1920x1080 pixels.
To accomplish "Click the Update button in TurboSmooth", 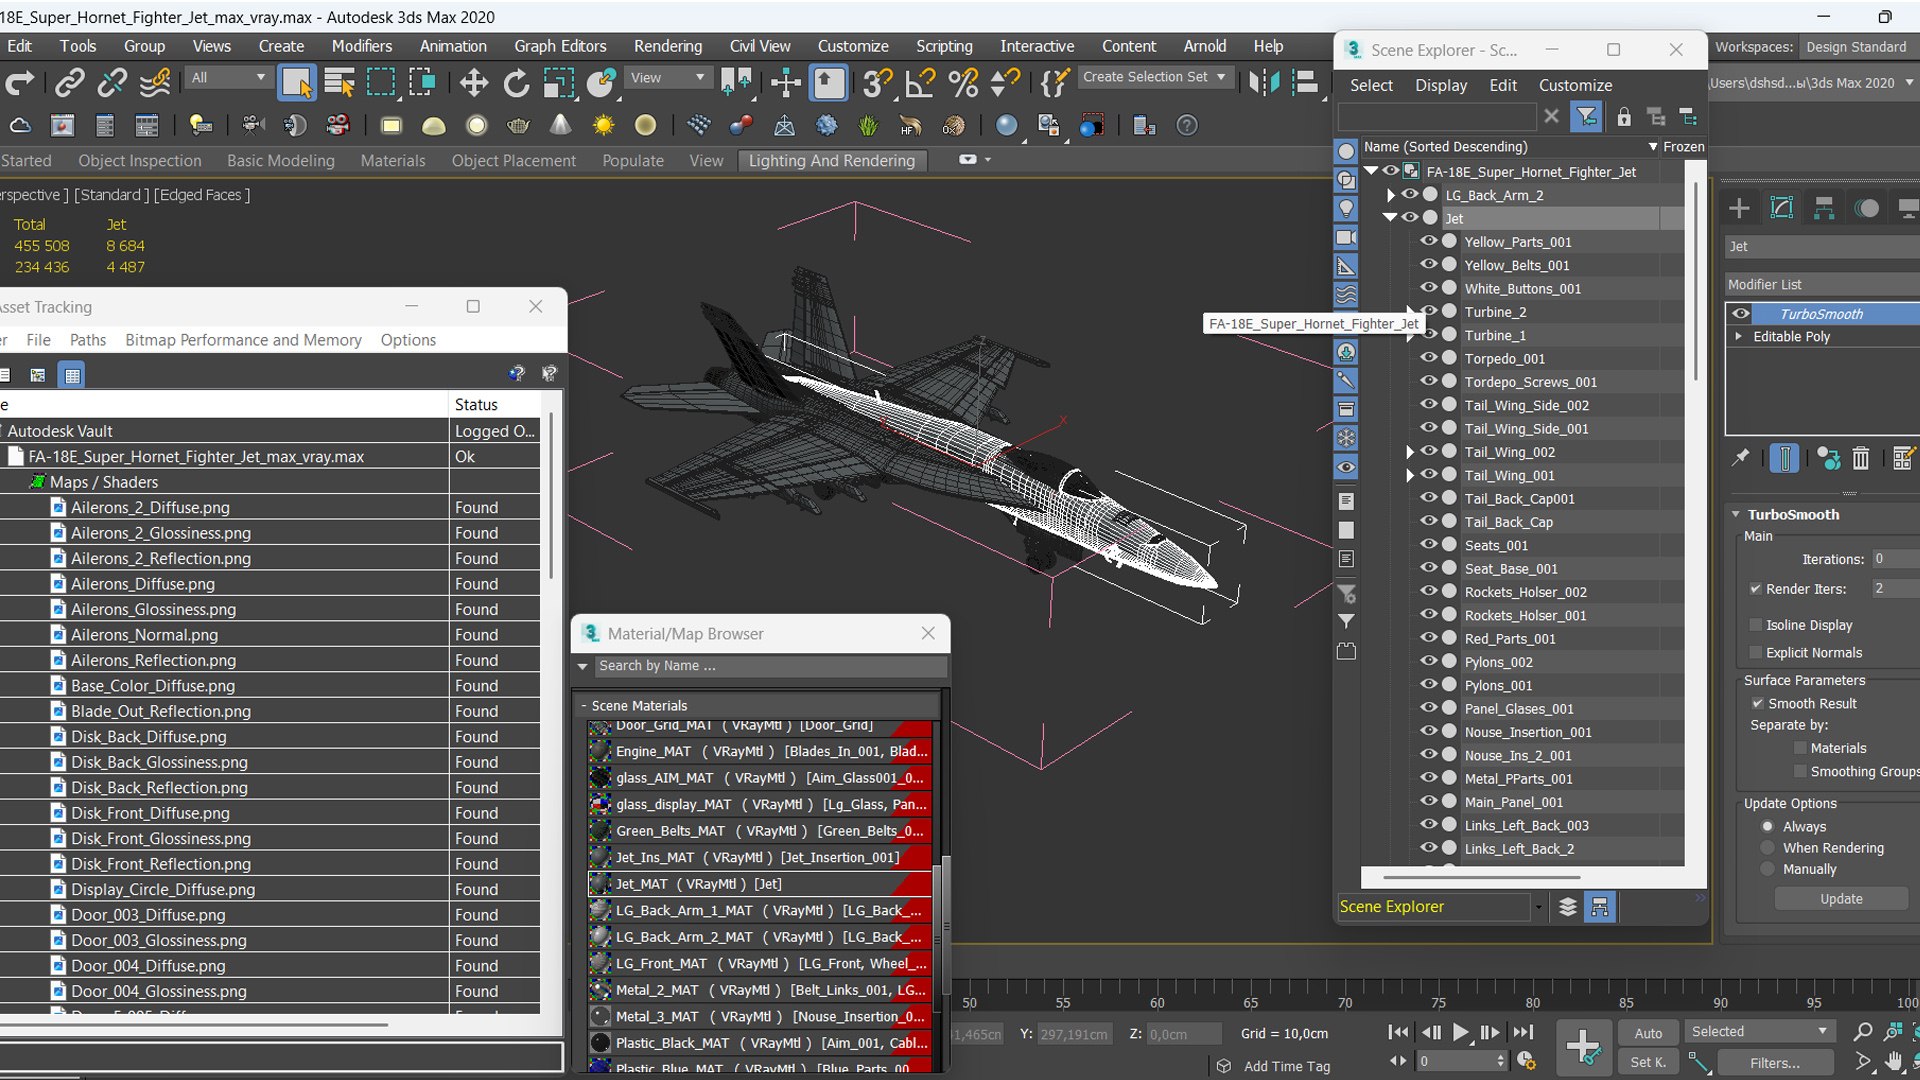I will coord(1841,899).
